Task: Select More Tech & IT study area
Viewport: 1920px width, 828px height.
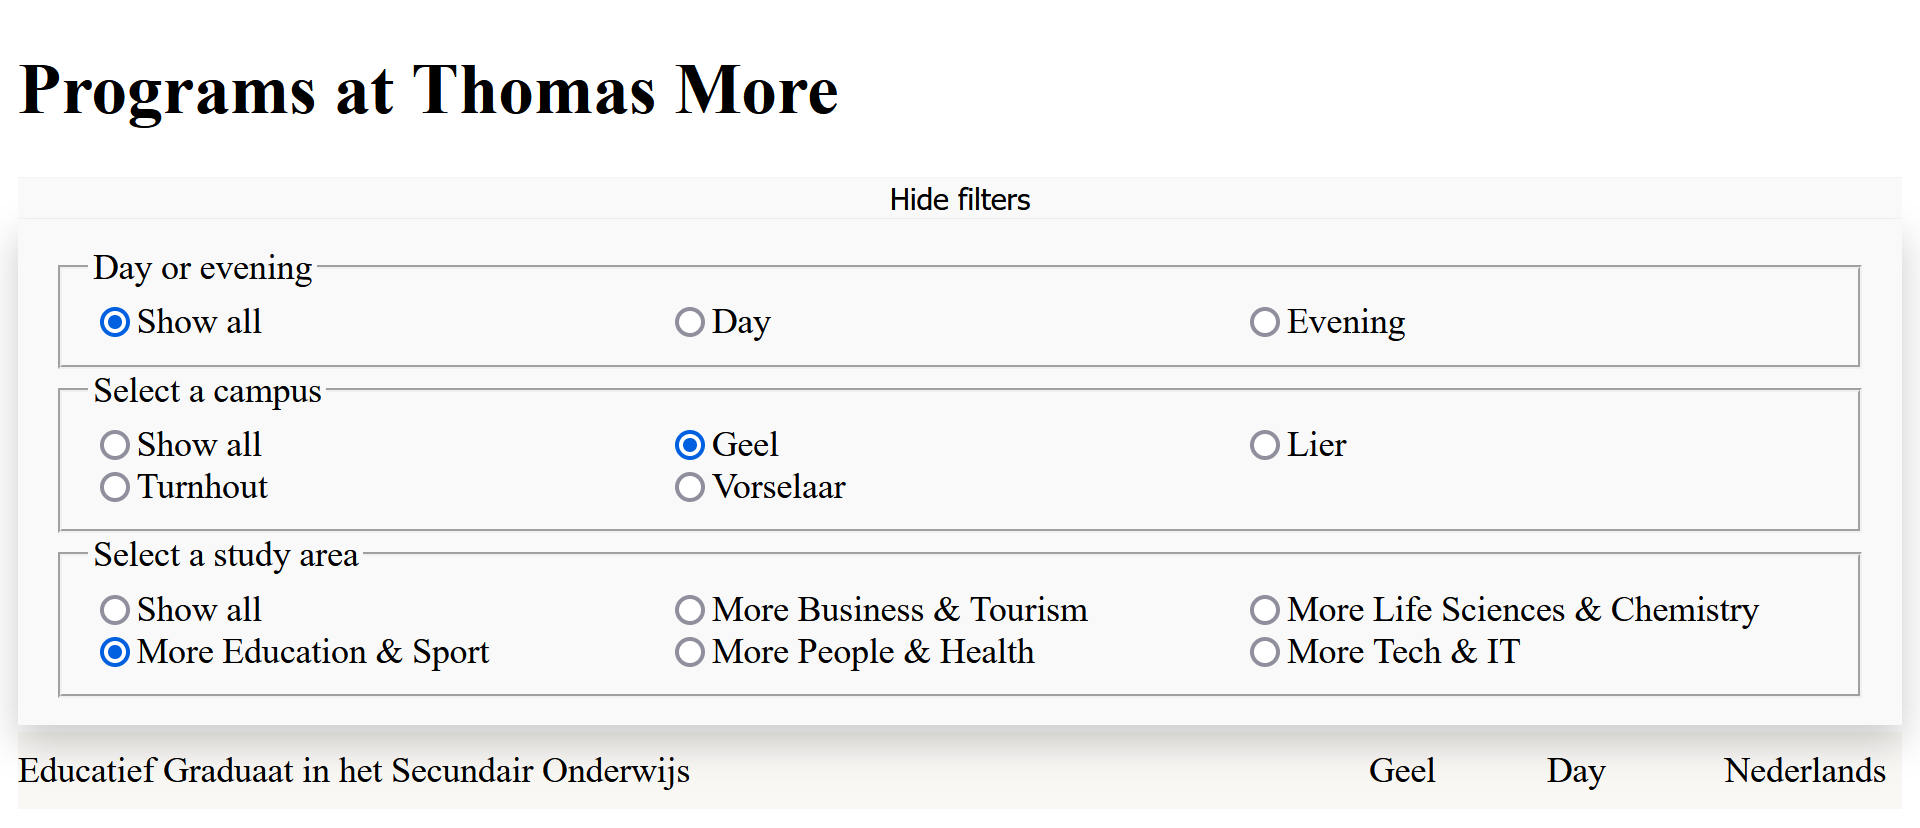Action: coord(1265,652)
